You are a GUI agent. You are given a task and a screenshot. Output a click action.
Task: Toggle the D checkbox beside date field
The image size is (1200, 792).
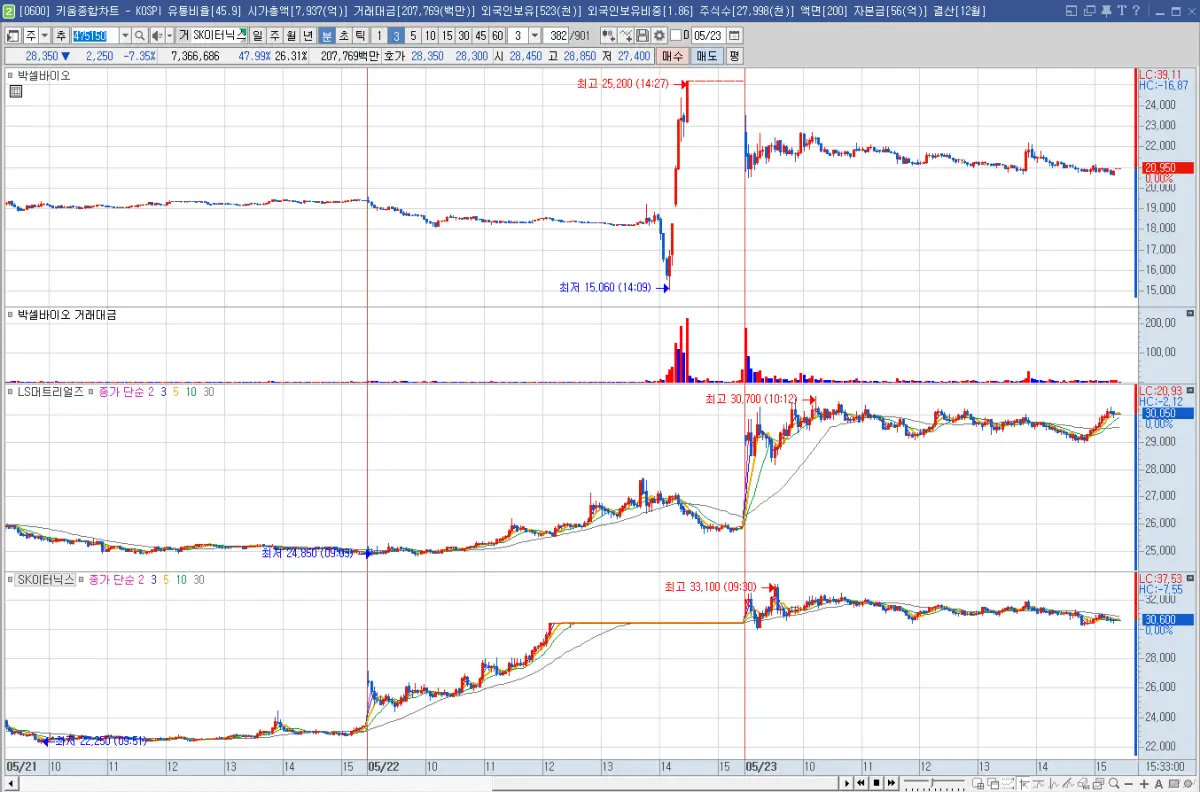coord(675,35)
